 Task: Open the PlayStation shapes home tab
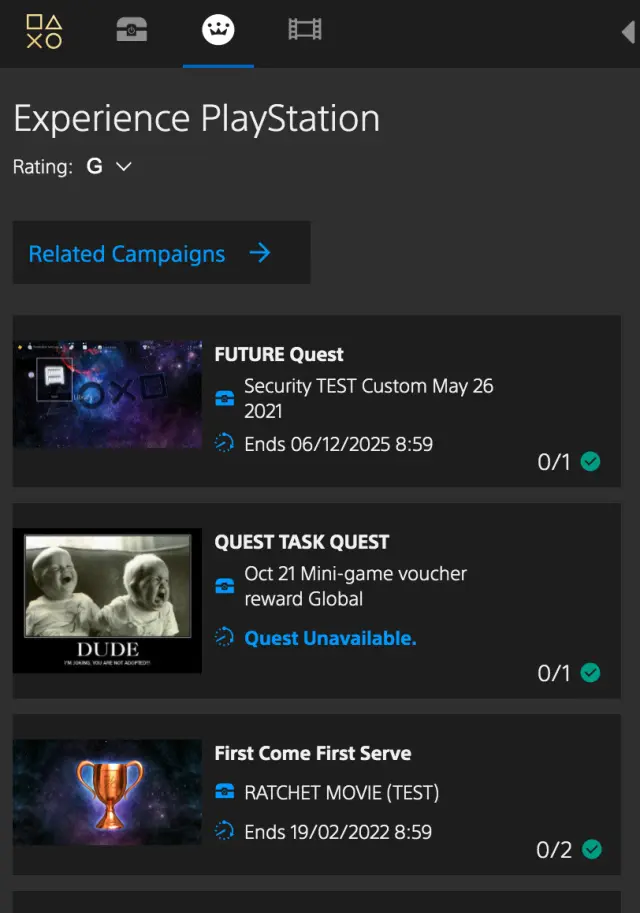pos(44,31)
